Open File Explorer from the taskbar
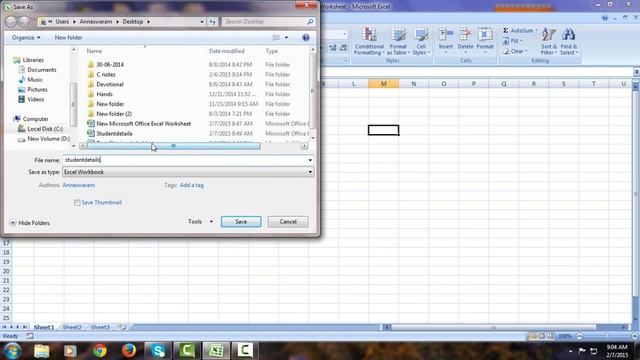Viewport: 640px width, 360px height. click(42, 351)
